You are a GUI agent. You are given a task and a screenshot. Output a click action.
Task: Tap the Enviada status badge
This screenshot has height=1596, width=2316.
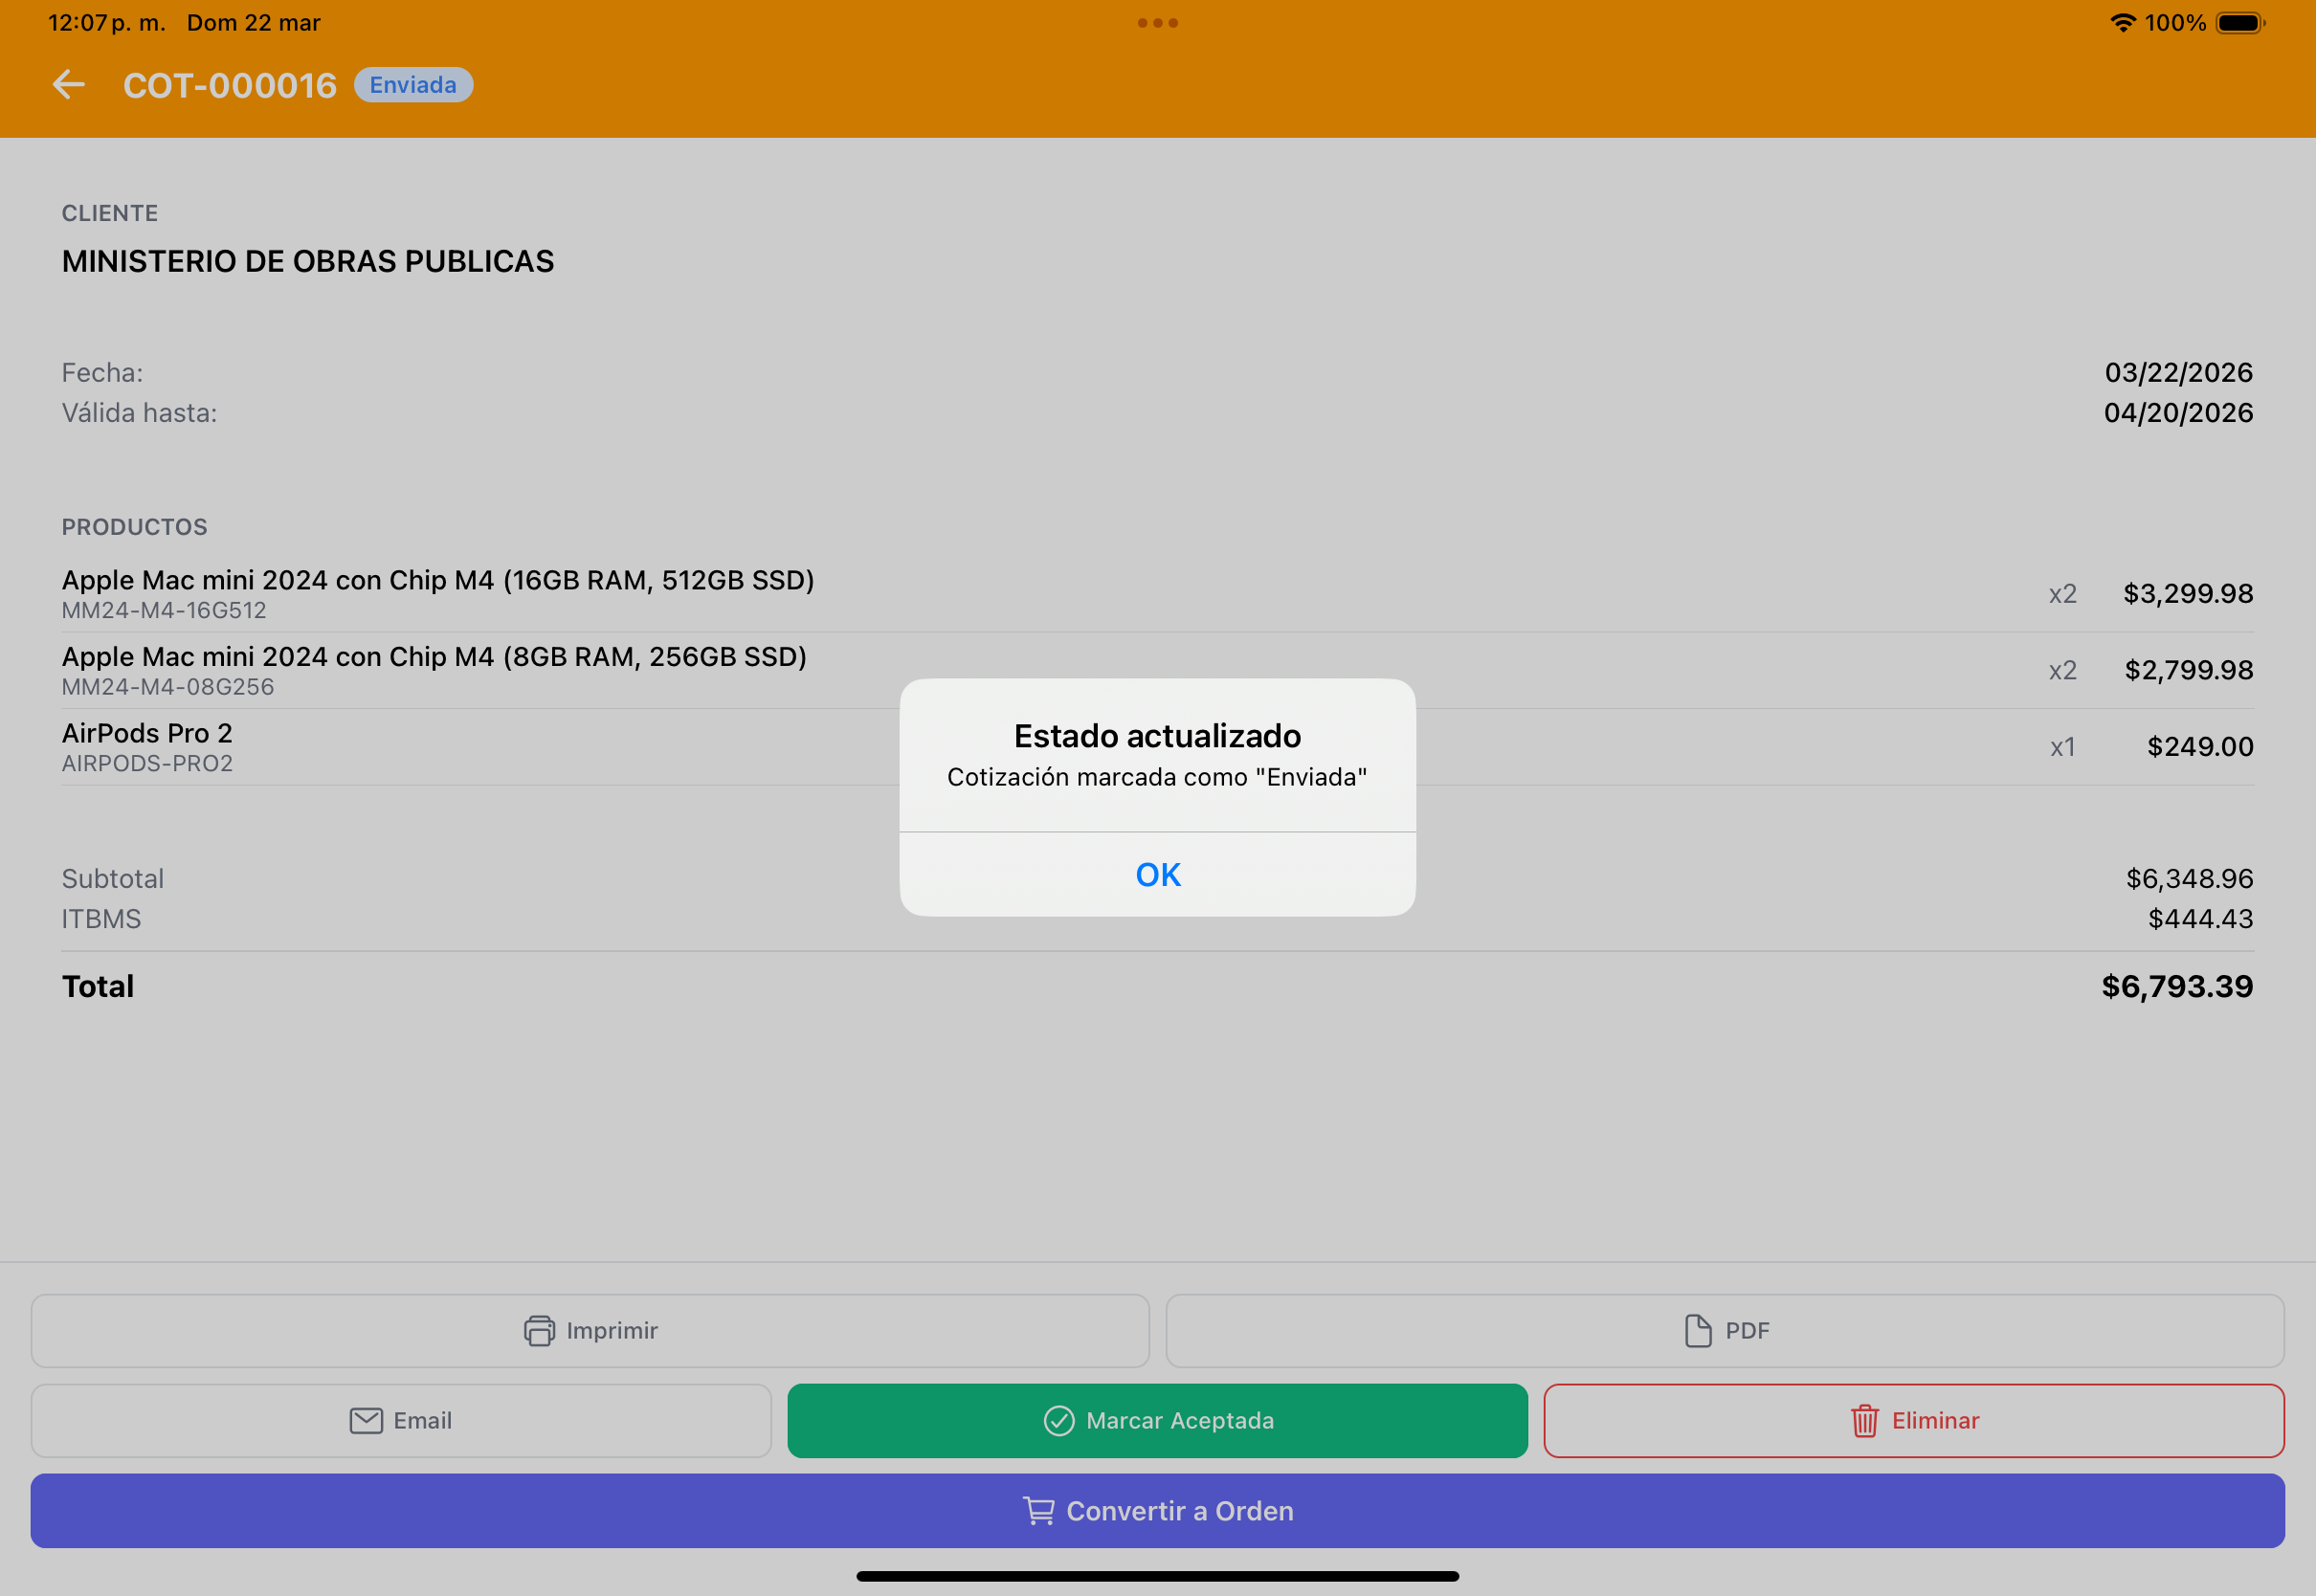point(413,85)
